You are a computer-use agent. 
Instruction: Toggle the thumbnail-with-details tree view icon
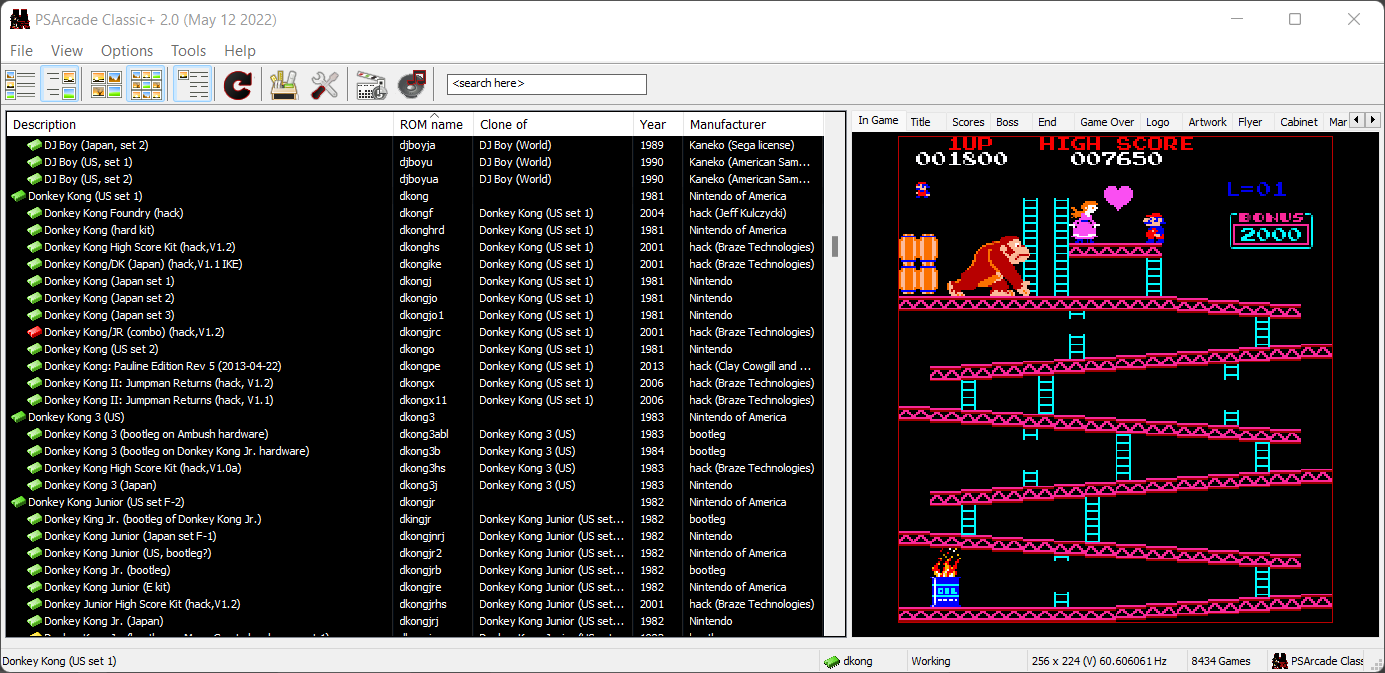click(193, 84)
